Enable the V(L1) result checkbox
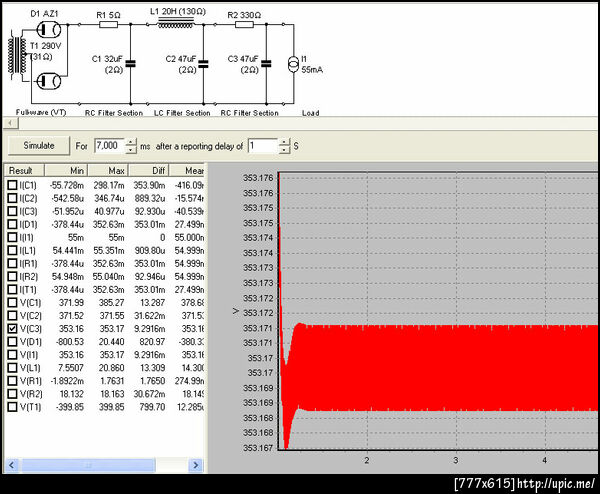 click(x=13, y=368)
